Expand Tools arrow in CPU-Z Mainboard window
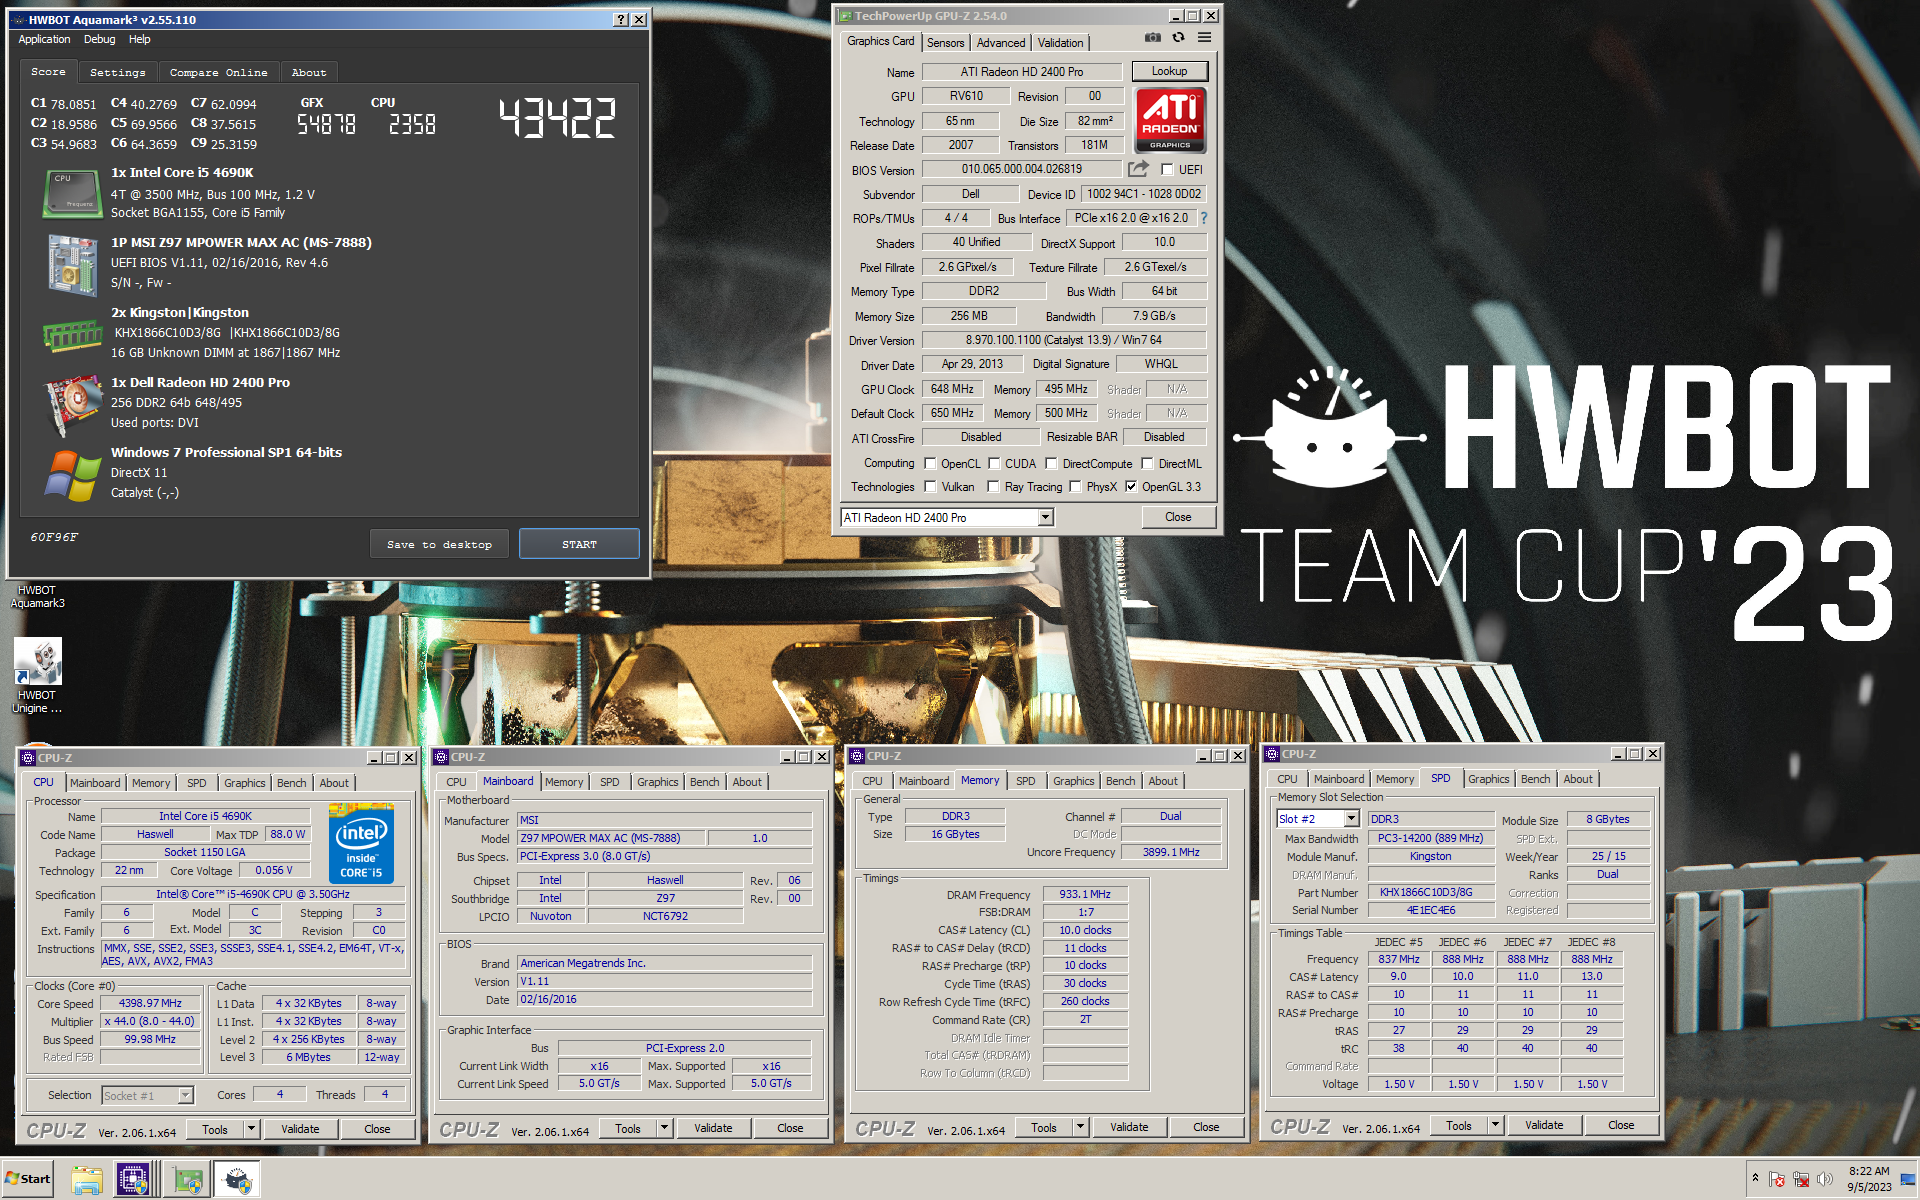This screenshot has width=1920, height=1200. click(x=664, y=1128)
